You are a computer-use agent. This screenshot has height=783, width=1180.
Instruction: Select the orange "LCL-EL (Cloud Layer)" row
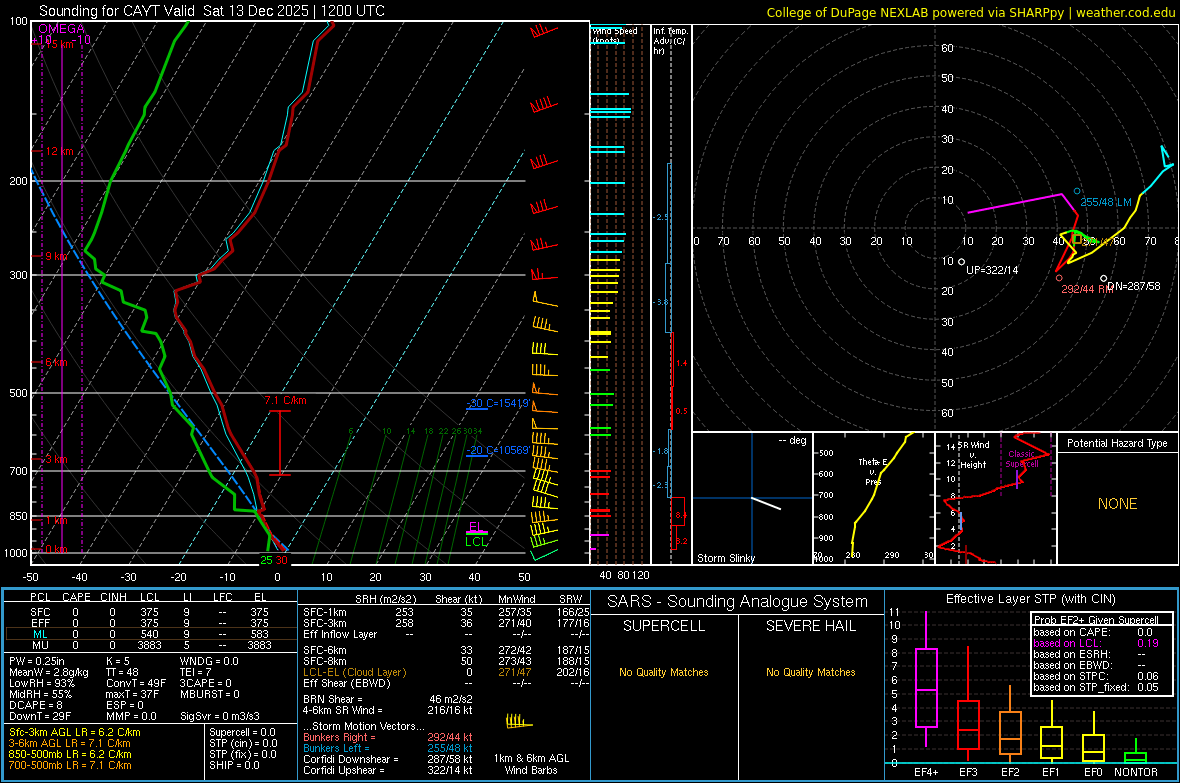tap(446, 672)
